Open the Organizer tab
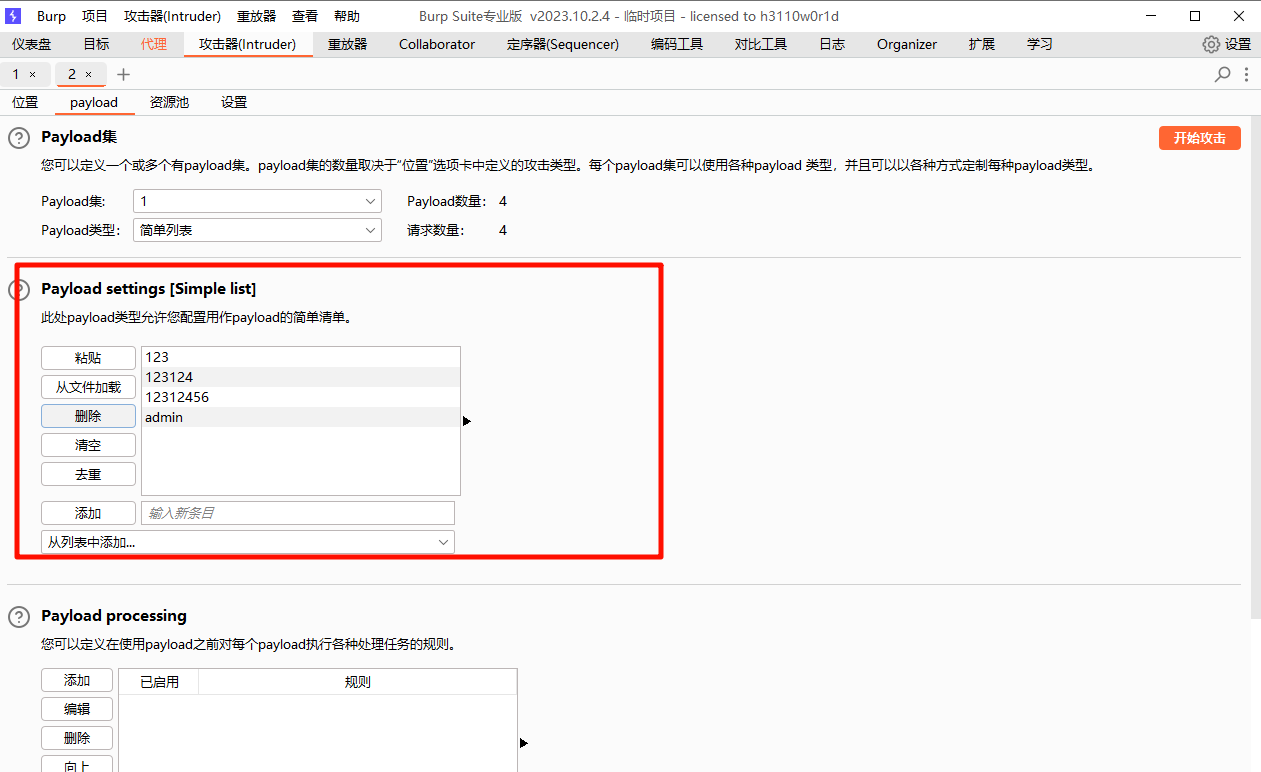This screenshot has width=1261, height=772. click(x=907, y=44)
